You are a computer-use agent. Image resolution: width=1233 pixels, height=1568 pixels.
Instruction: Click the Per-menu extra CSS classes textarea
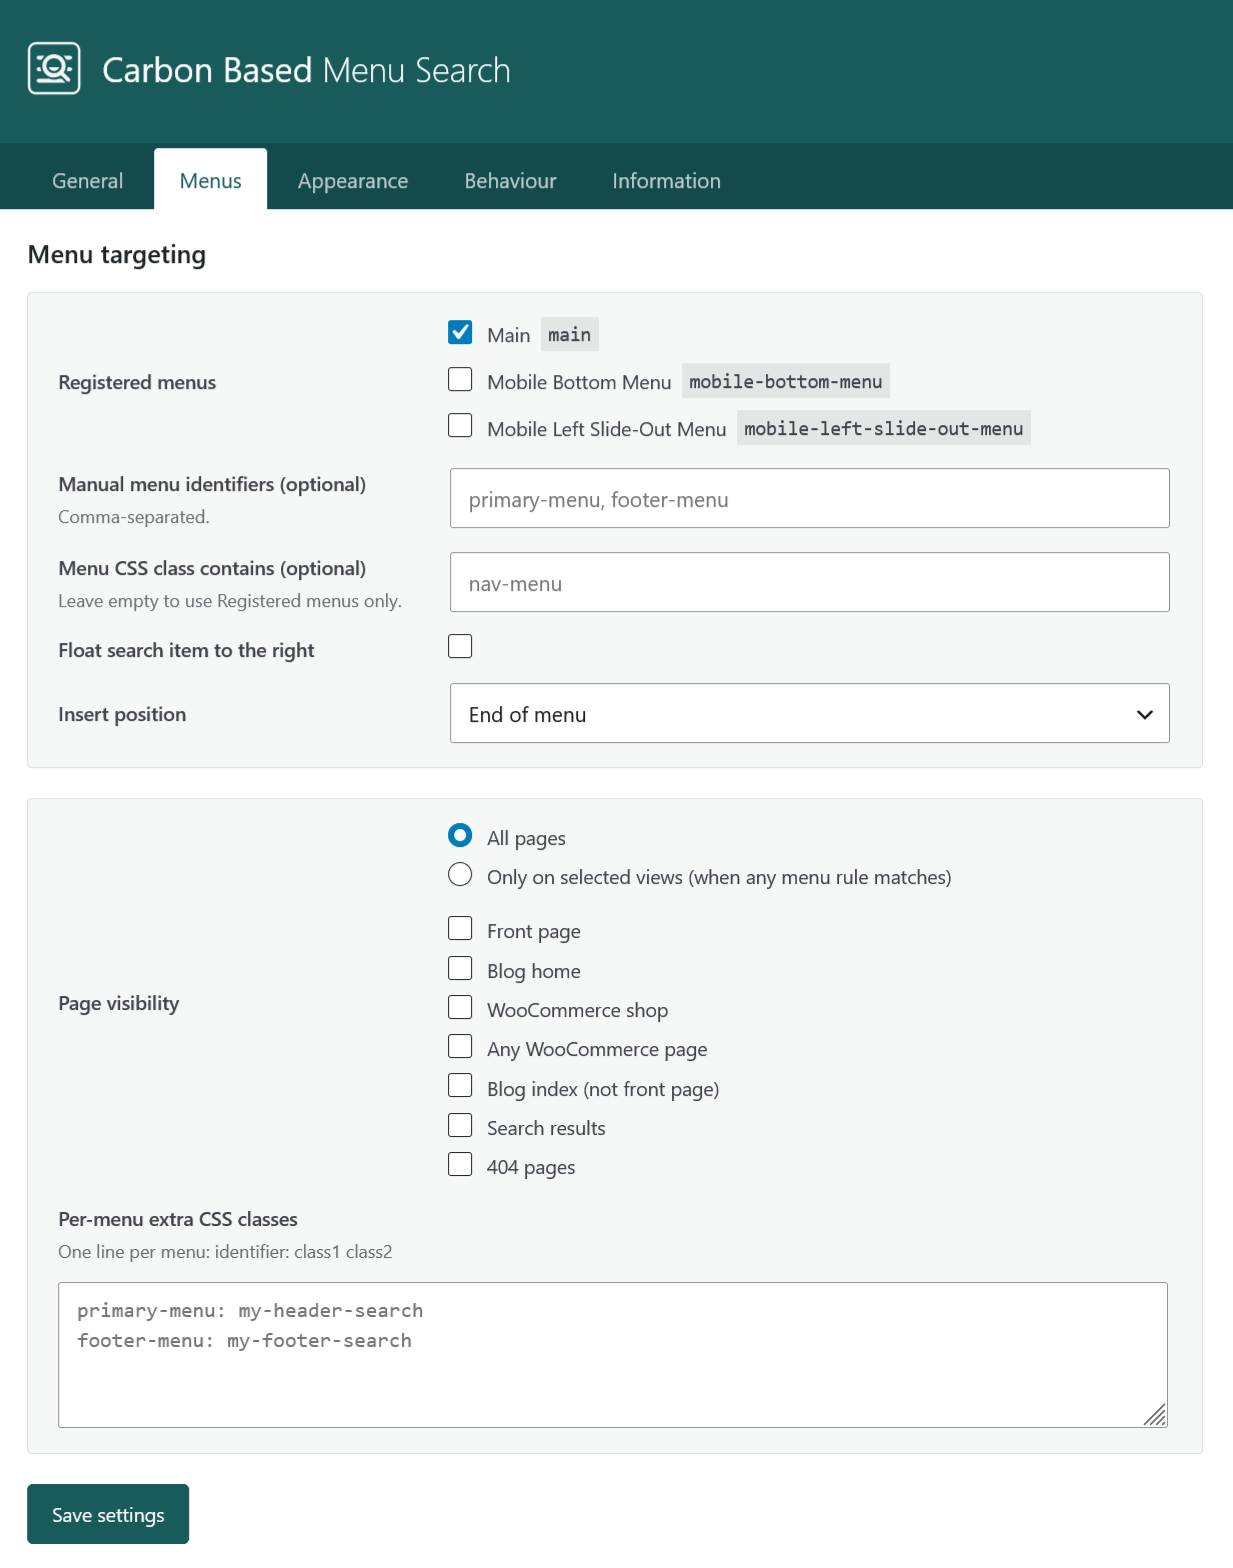(x=613, y=1355)
